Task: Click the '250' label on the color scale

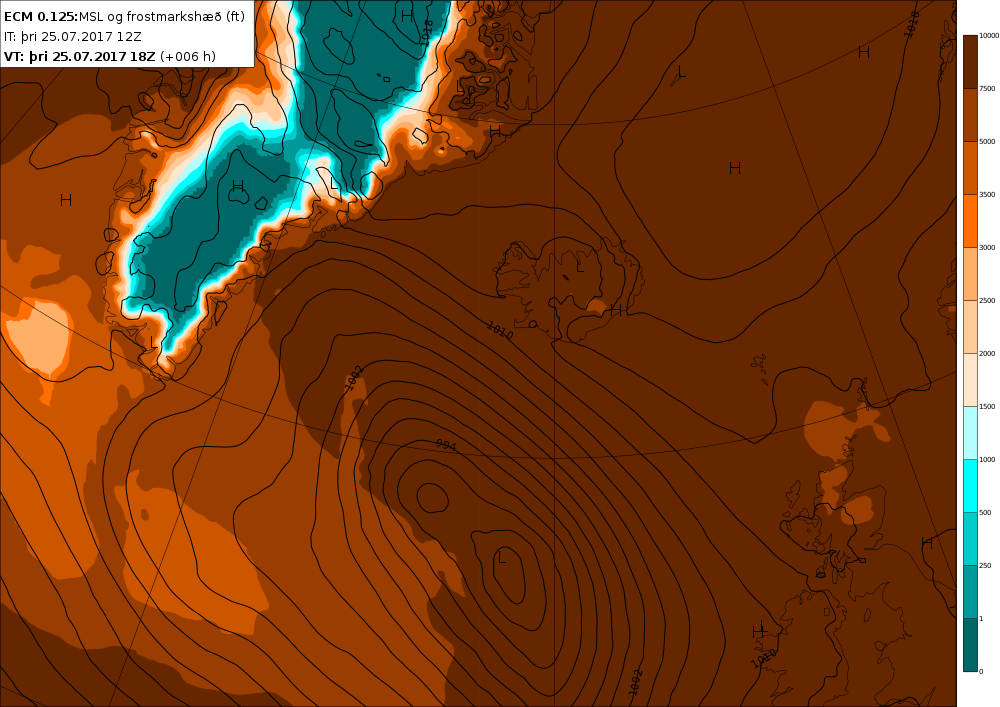Action: click(x=985, y=565)
